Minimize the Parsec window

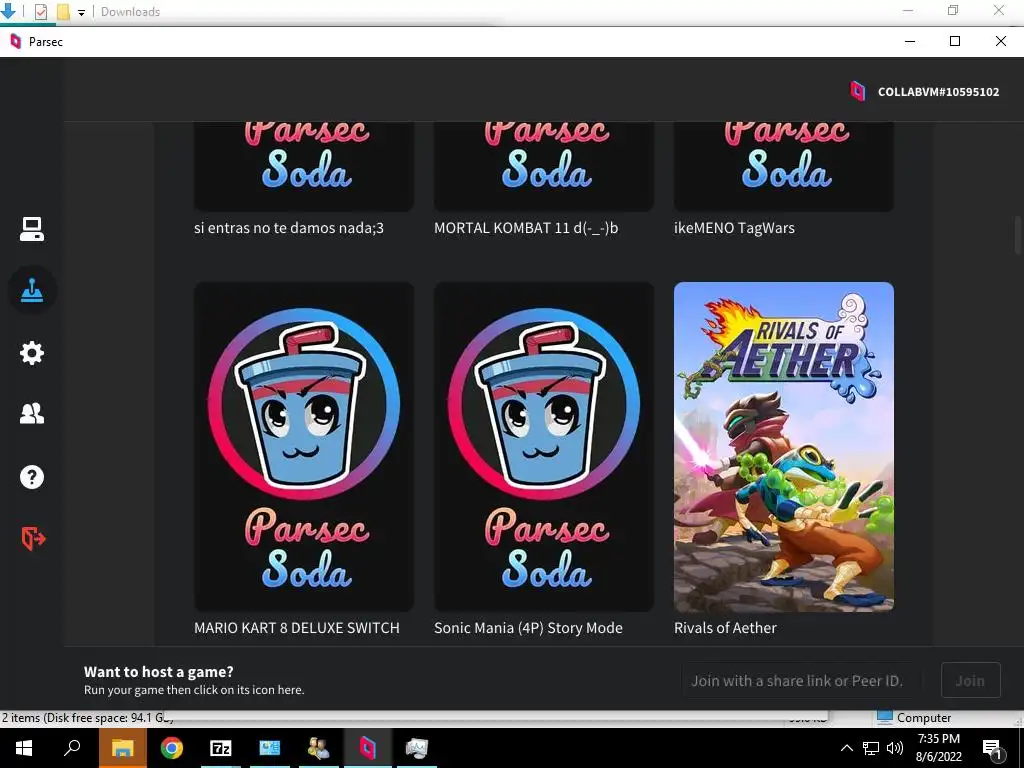(910, 41)
